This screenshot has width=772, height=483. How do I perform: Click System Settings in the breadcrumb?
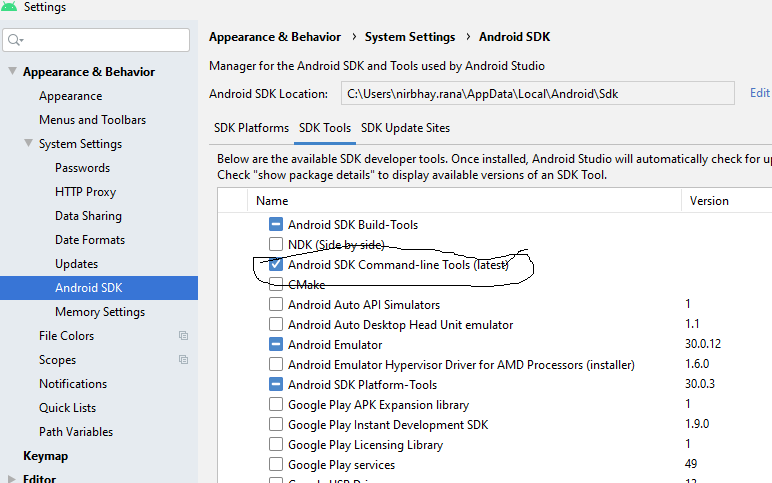pos(410,37)
